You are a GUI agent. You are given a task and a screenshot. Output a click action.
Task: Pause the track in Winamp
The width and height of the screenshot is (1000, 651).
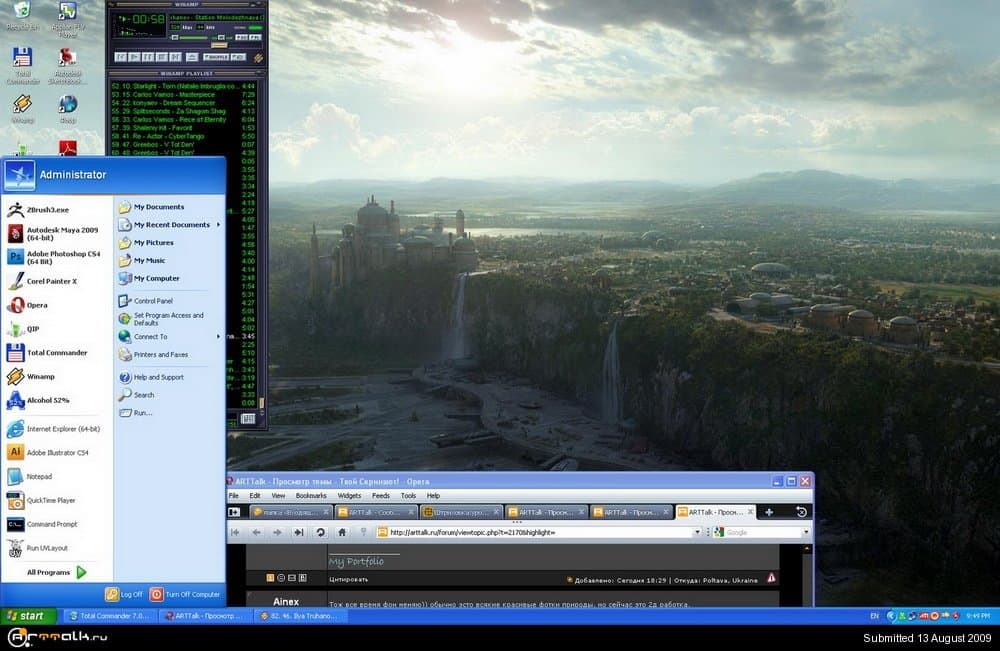tap(148, 57)
